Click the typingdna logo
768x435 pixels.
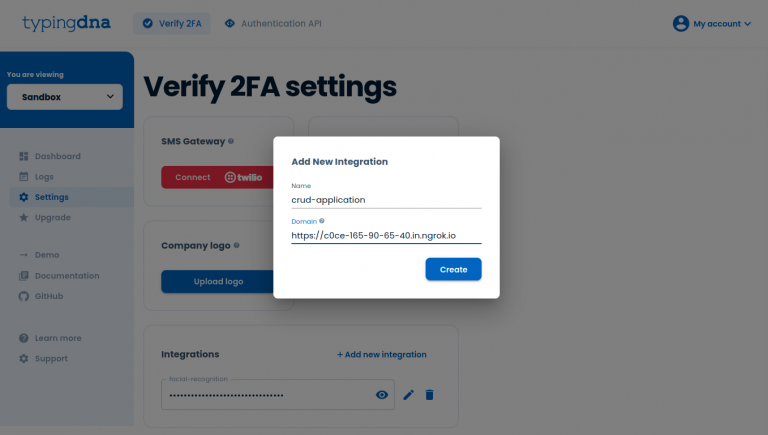pyautogui.click(x=67, y=23)
